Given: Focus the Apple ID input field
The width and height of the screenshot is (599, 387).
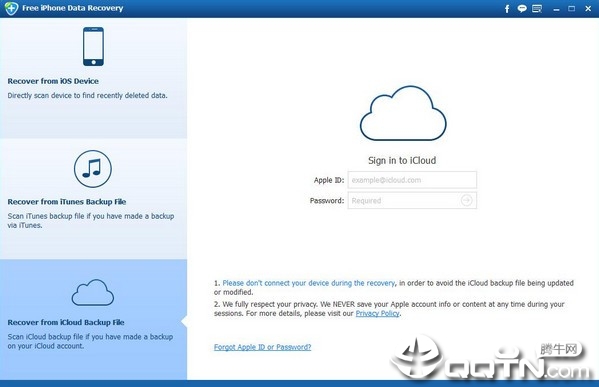Looking at the screenshot, I should 412,180.
